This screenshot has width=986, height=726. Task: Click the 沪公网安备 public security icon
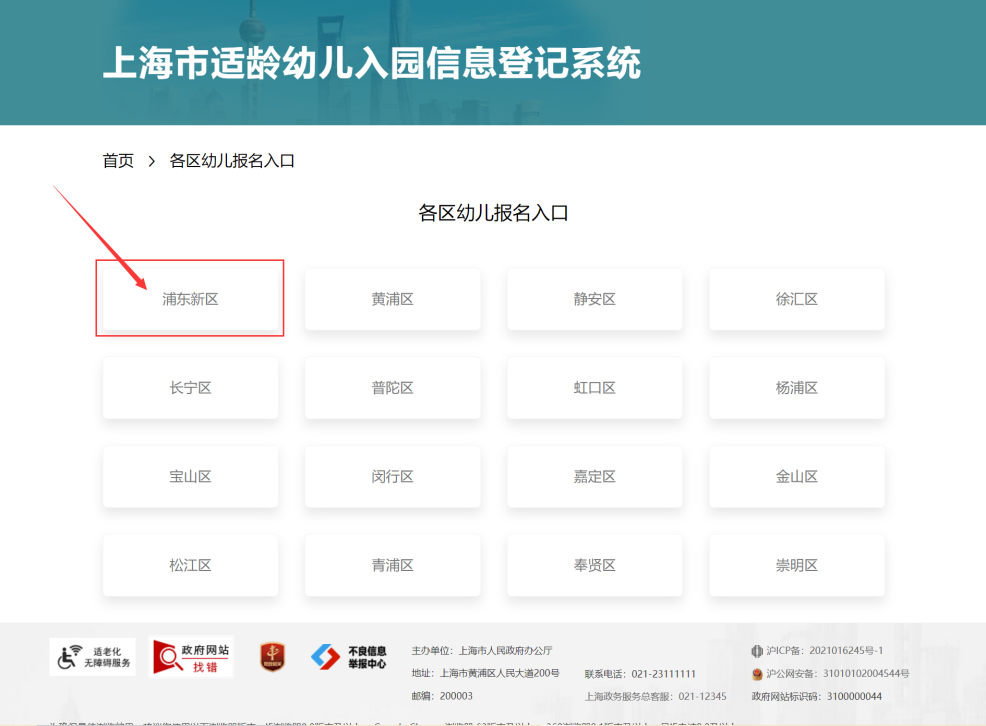coord(758,674)
